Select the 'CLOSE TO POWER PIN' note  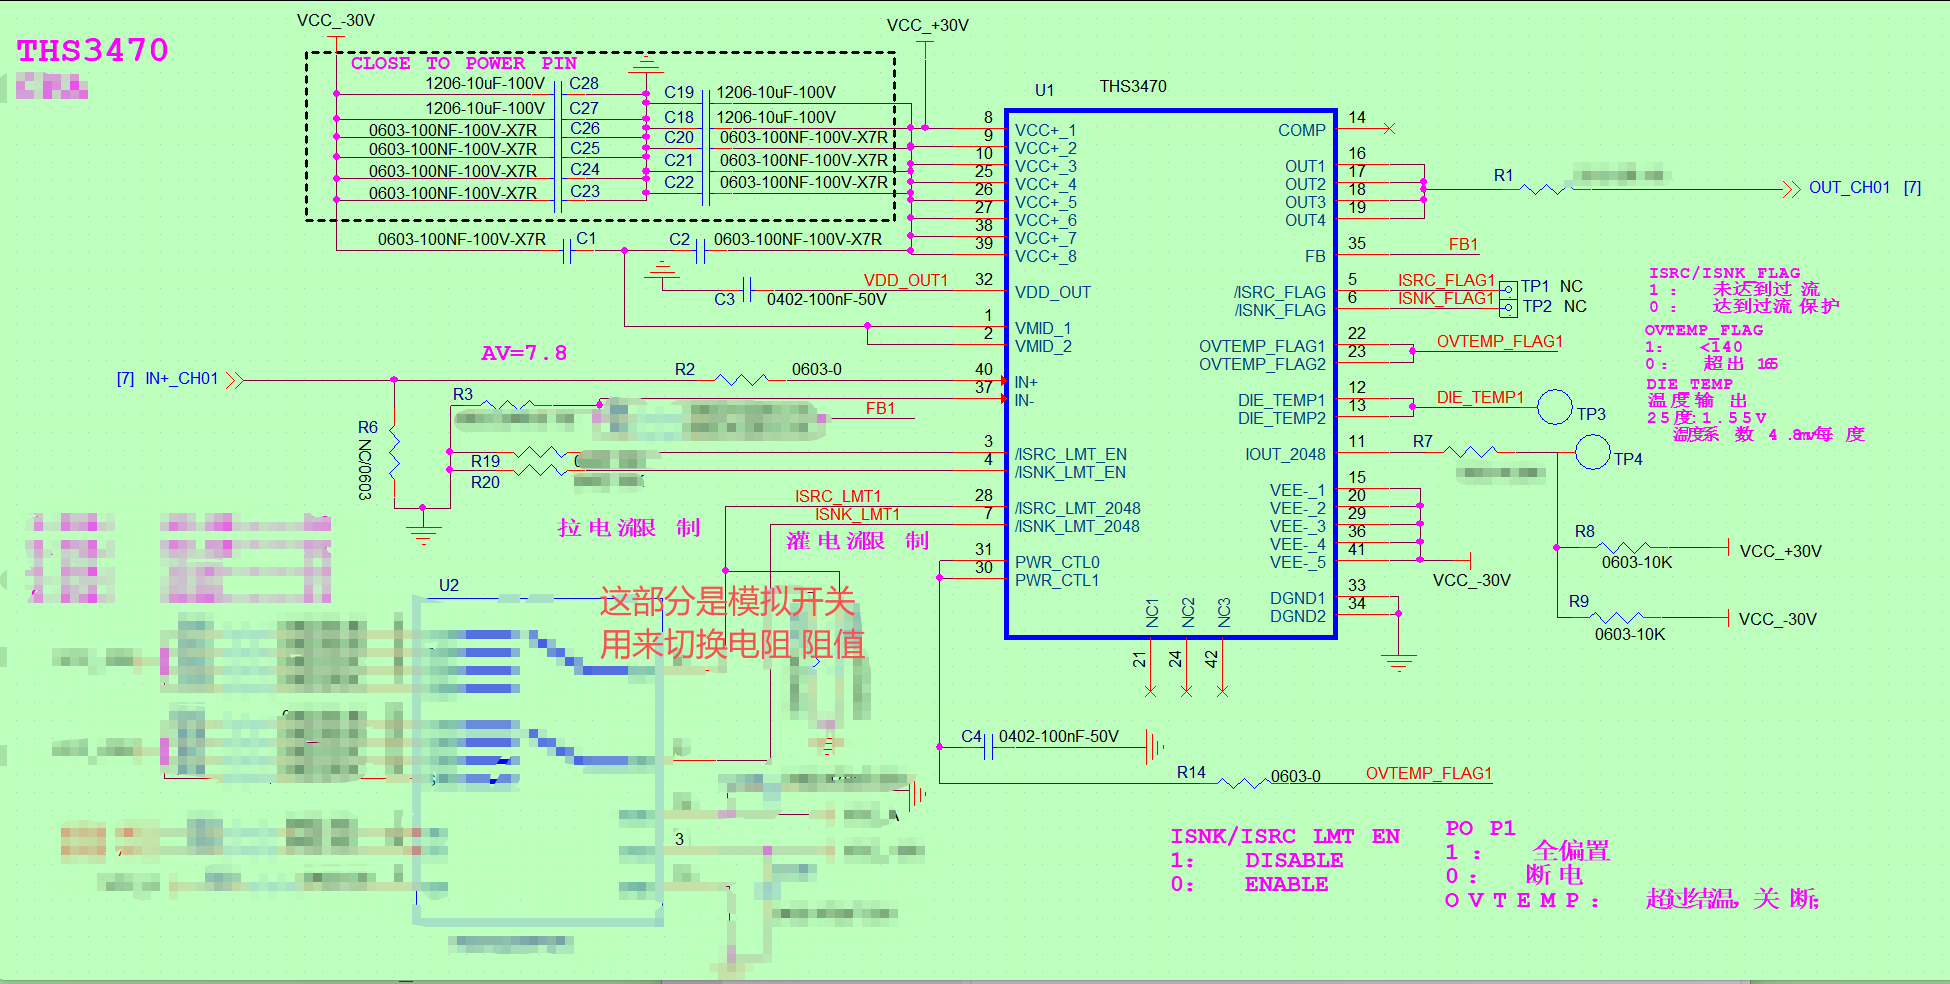point(463,63)
